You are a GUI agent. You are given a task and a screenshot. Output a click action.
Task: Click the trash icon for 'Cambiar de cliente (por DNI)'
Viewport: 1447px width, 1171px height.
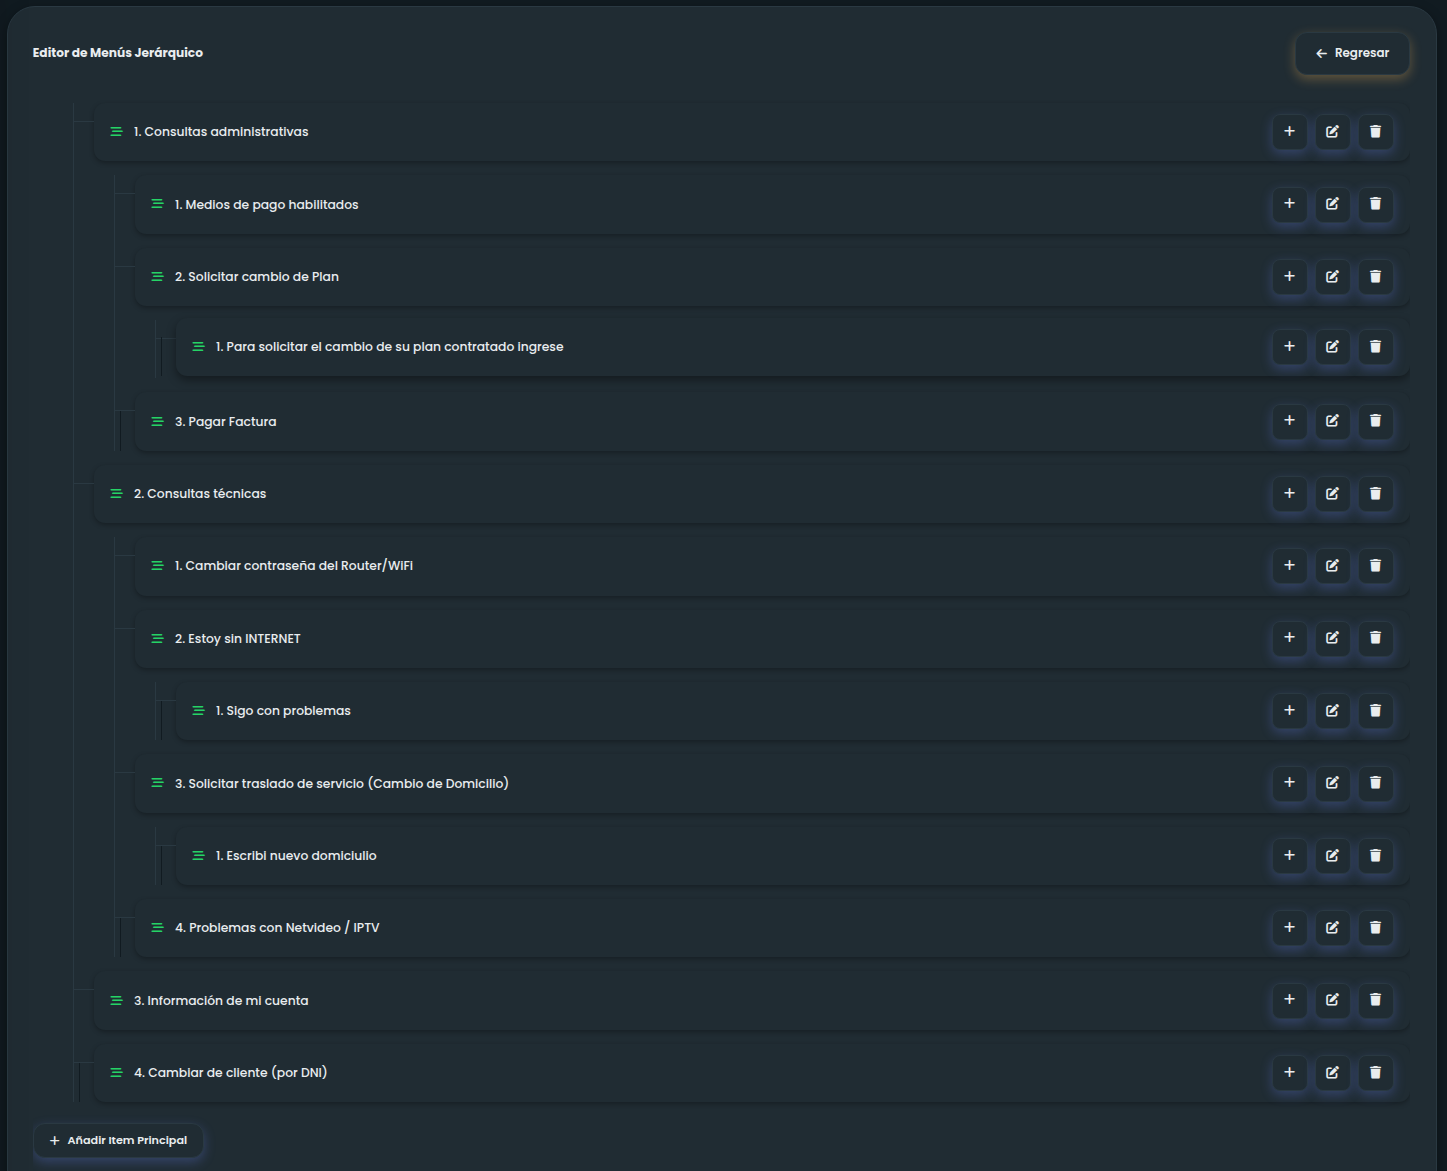coord(1375,1072)
